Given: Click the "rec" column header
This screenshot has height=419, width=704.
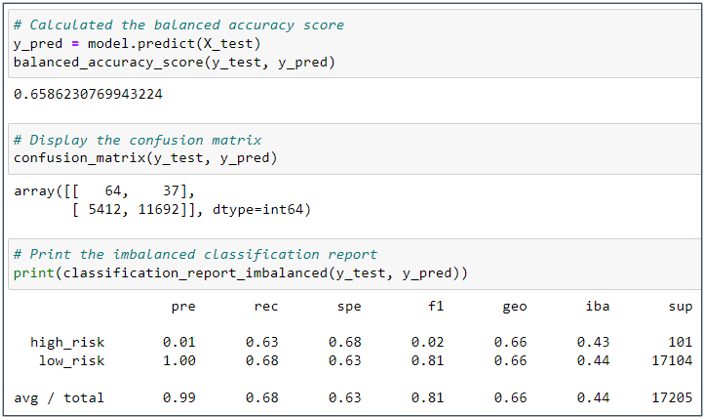Looking at the screenshot, I should (x=266, y=307).
